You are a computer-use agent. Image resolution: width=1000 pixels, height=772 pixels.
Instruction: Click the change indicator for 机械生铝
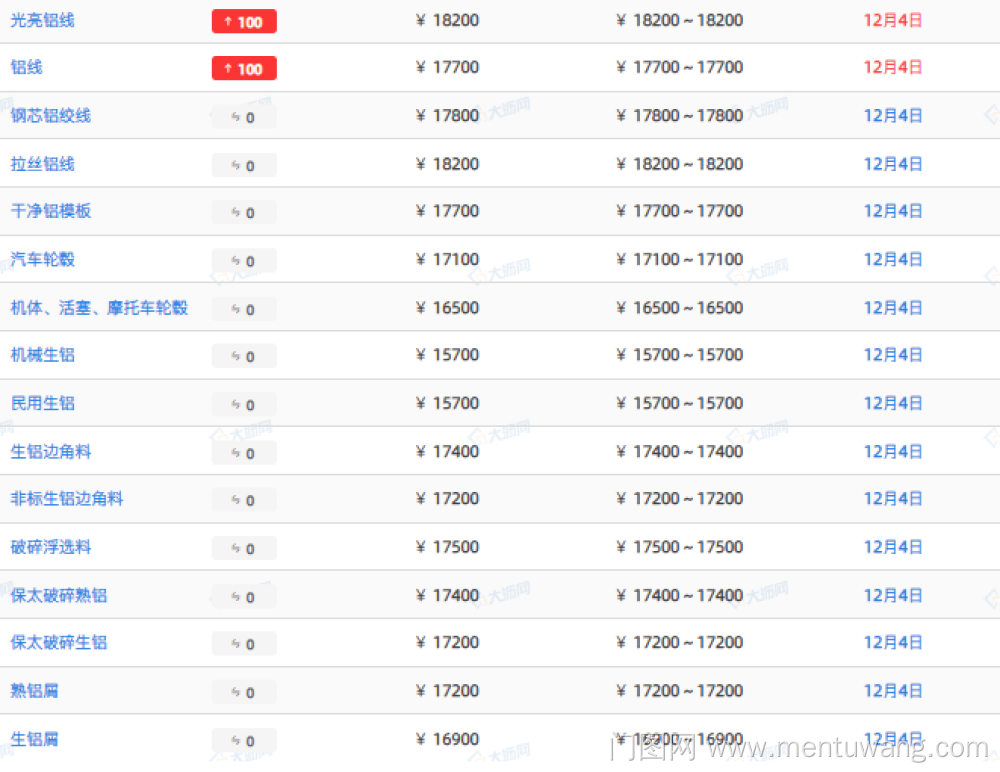pyautogui.click(x=244, y=356)
